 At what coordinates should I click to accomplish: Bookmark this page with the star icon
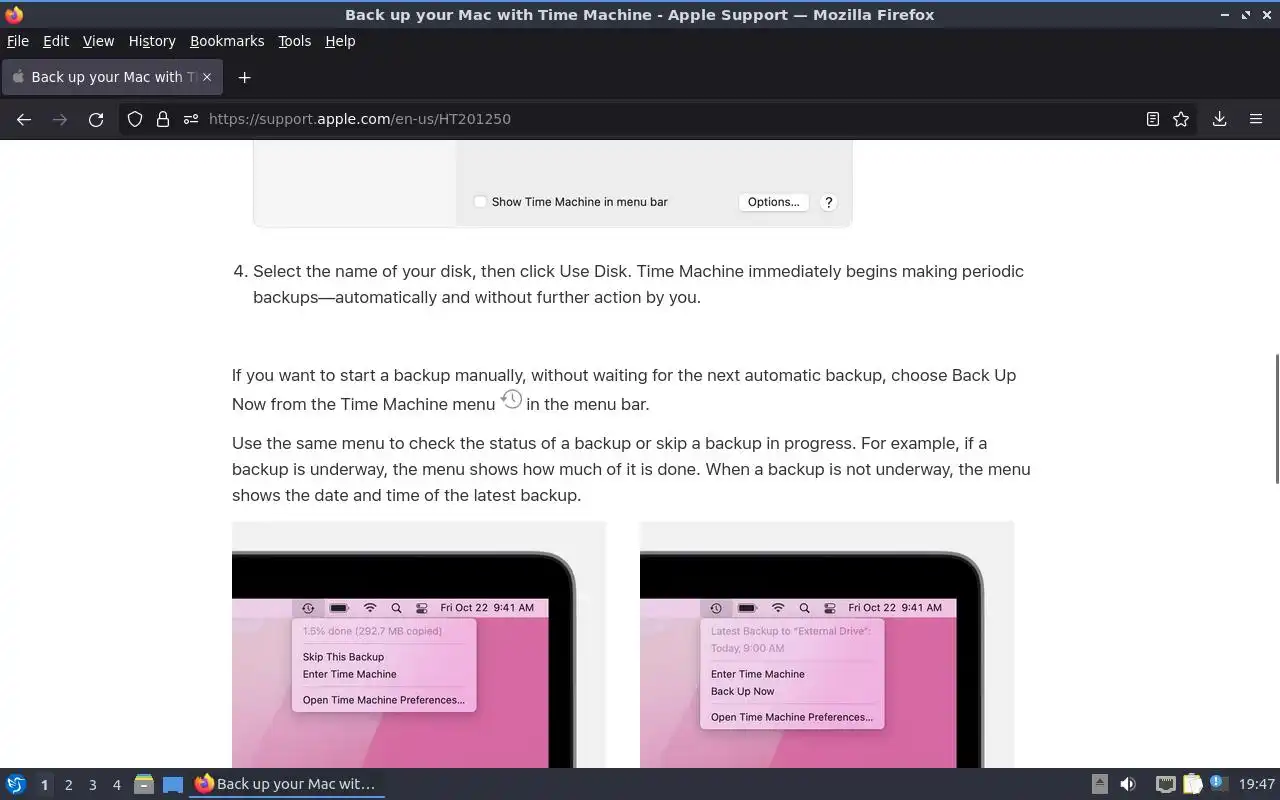click(1181, 119)
